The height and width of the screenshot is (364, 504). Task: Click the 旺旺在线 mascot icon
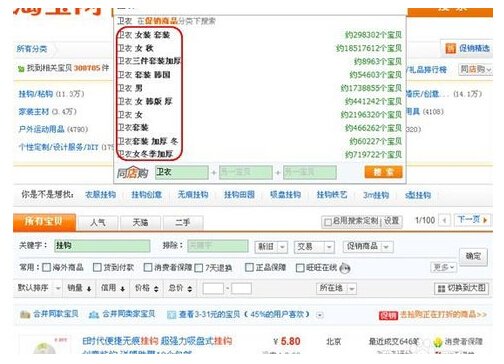[x=345, y=268]
